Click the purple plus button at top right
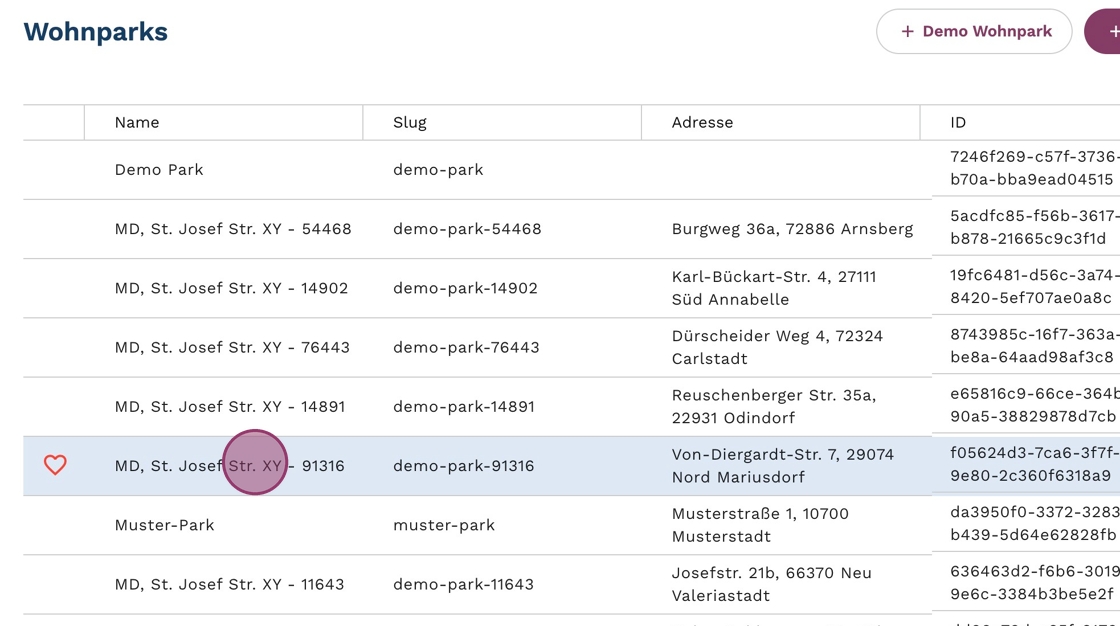The width and height of the screenshot is (1120, 626). tap(1102, 31)
